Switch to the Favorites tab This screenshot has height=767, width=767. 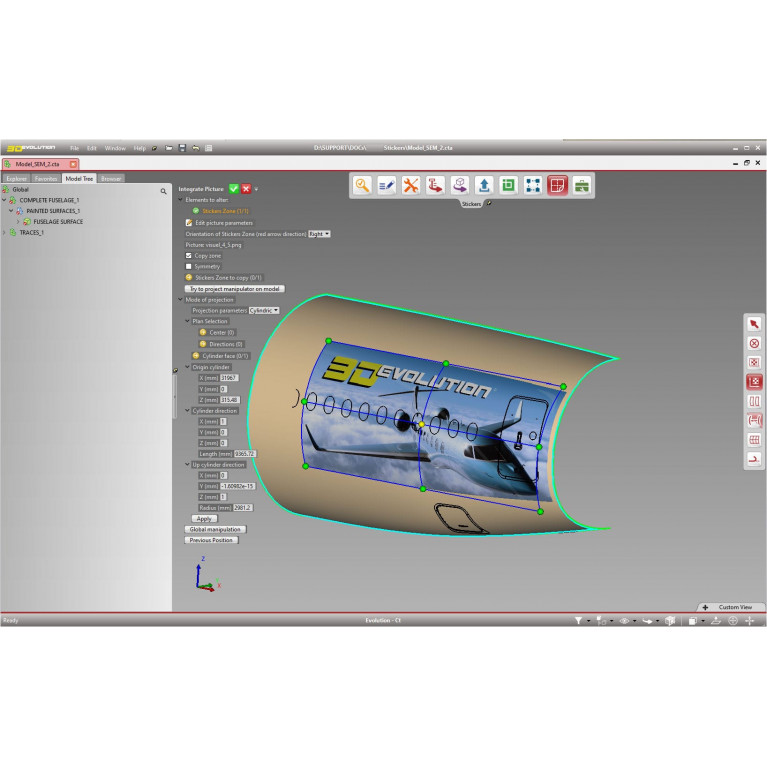[46, 179]
